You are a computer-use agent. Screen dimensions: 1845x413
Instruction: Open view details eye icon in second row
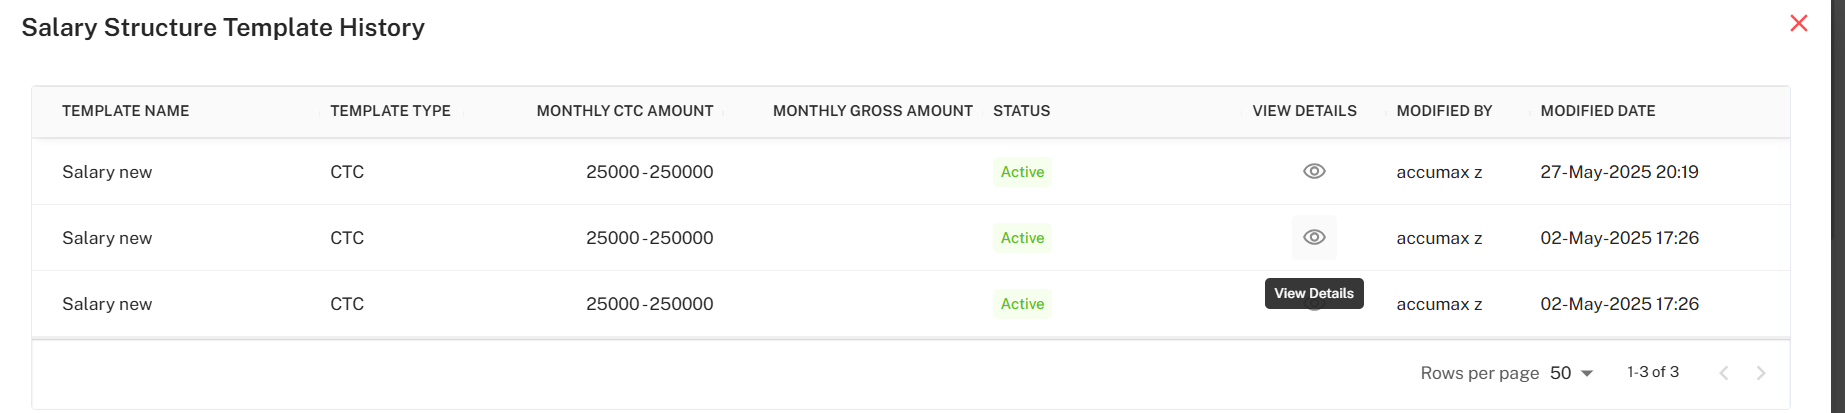[x=1314, y=237]
